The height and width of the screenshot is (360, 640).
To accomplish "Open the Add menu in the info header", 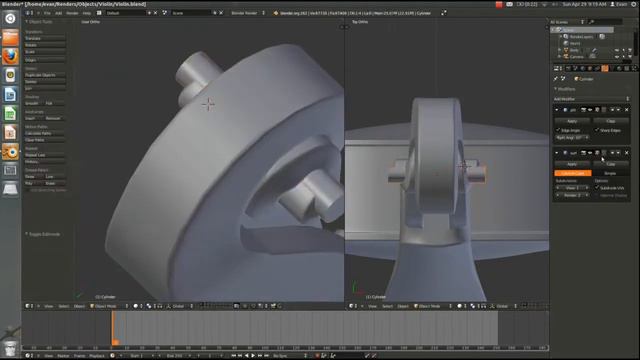I will (58, 13).
